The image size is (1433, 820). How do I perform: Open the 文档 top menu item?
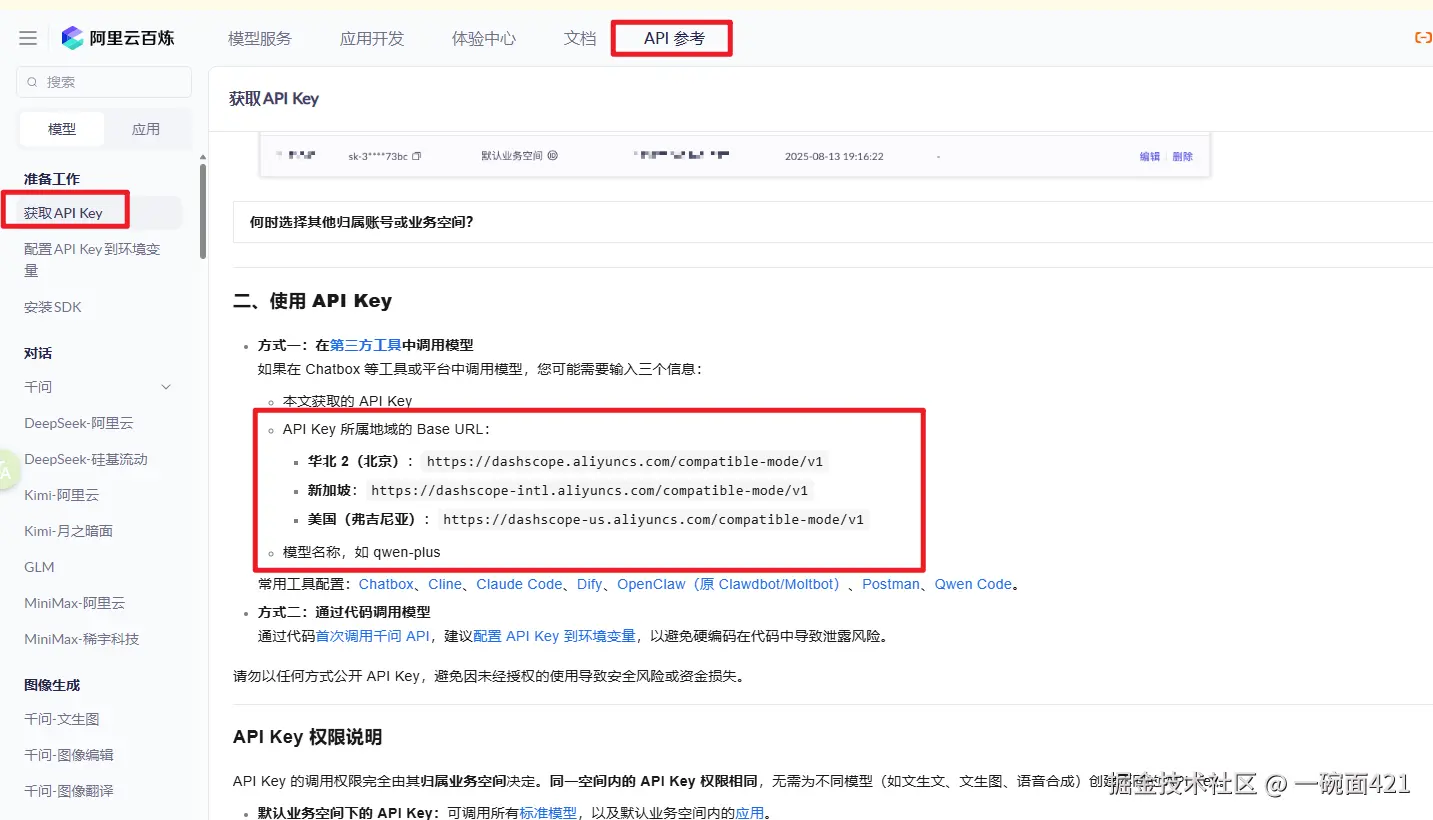coord(580,38)
